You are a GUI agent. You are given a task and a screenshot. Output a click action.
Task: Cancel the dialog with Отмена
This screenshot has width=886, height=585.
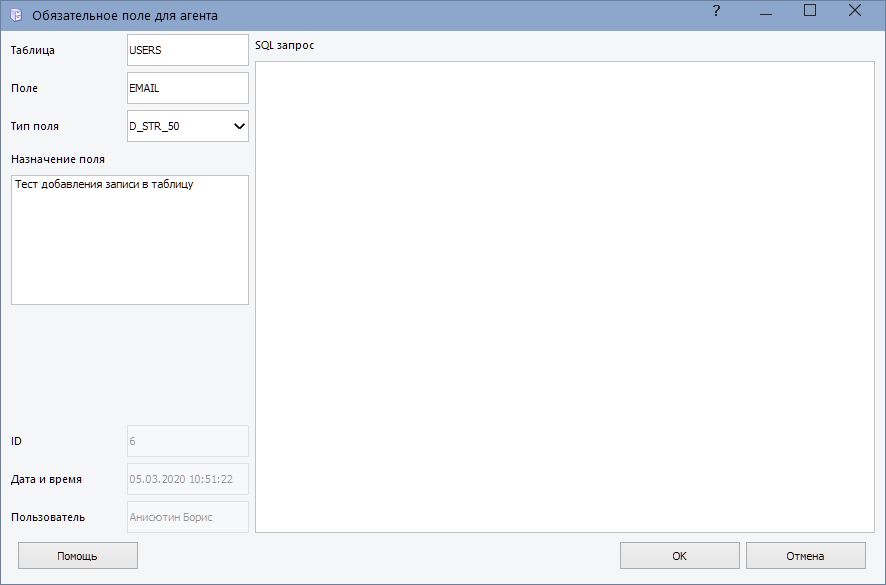coord(805,556)
